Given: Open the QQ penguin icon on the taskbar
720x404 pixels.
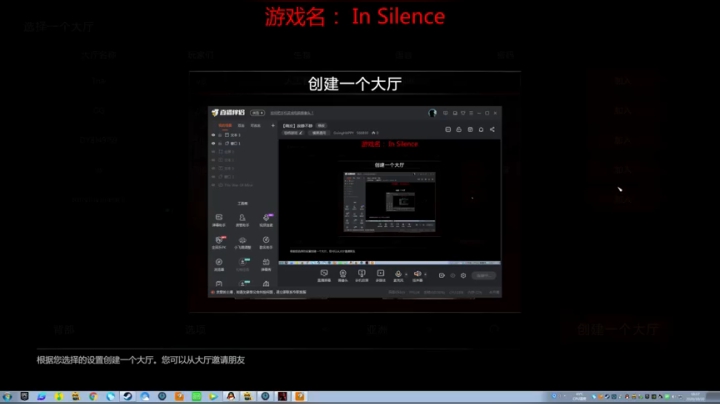Looking at the screenshot, I should 231,396.
